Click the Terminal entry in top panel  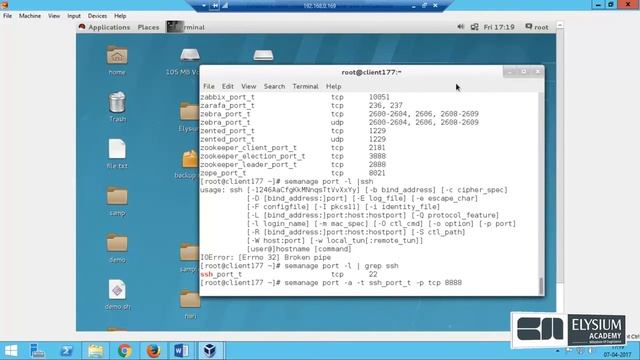pos(186,27)
